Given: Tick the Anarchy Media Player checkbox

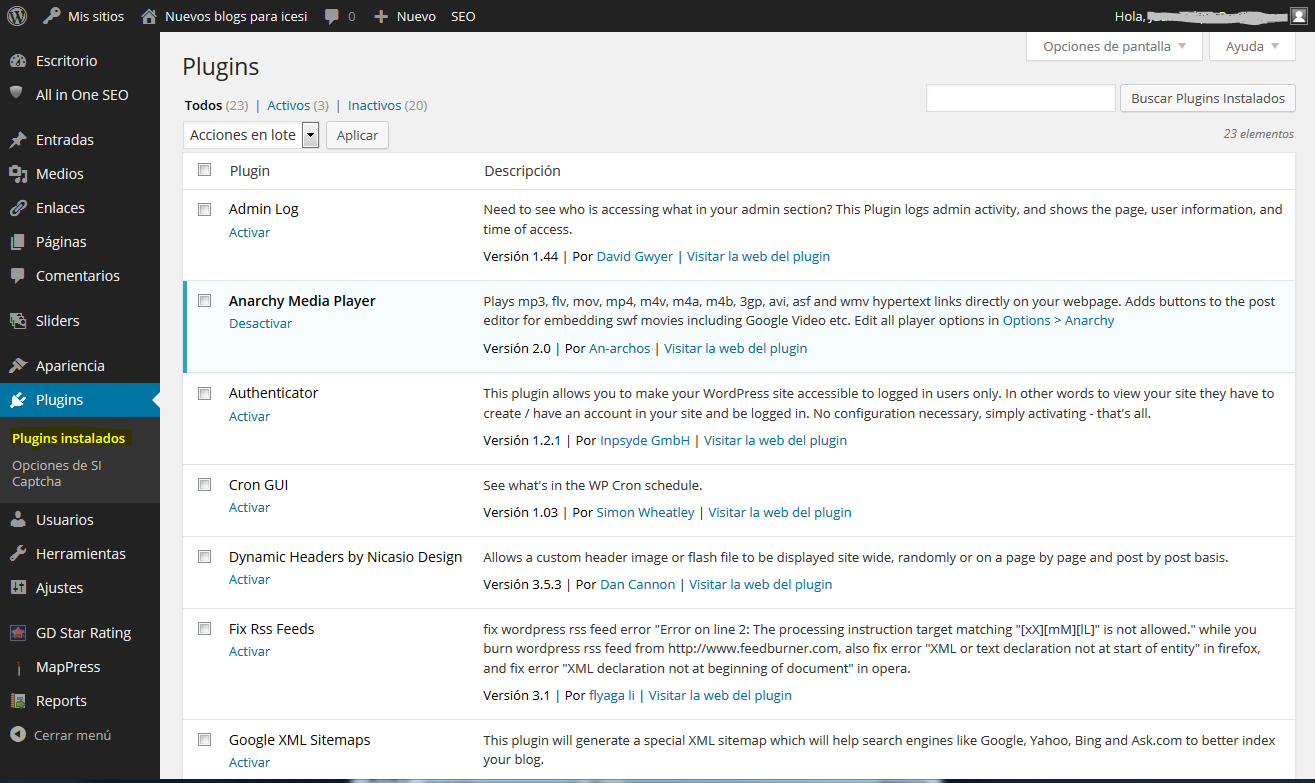Looking at the screenshot, I should click(x=205, y=301).
